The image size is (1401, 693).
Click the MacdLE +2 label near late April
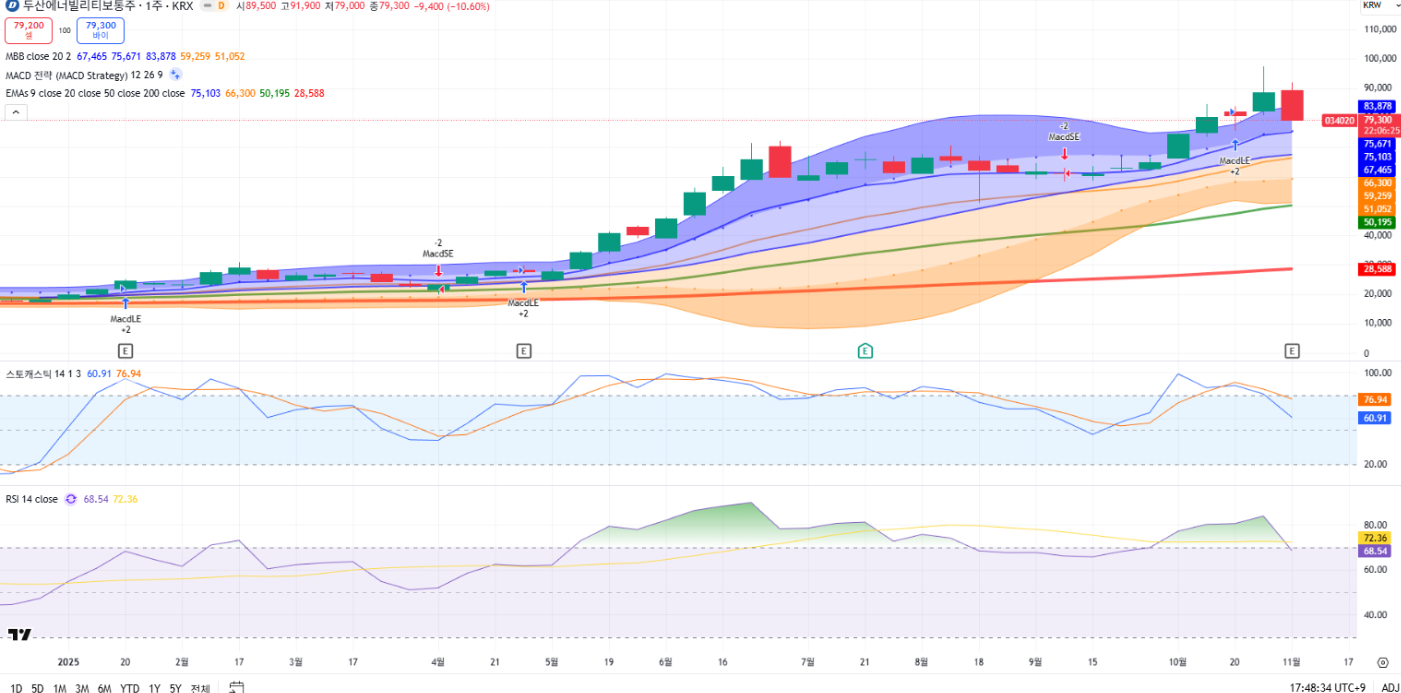(523, 308)
